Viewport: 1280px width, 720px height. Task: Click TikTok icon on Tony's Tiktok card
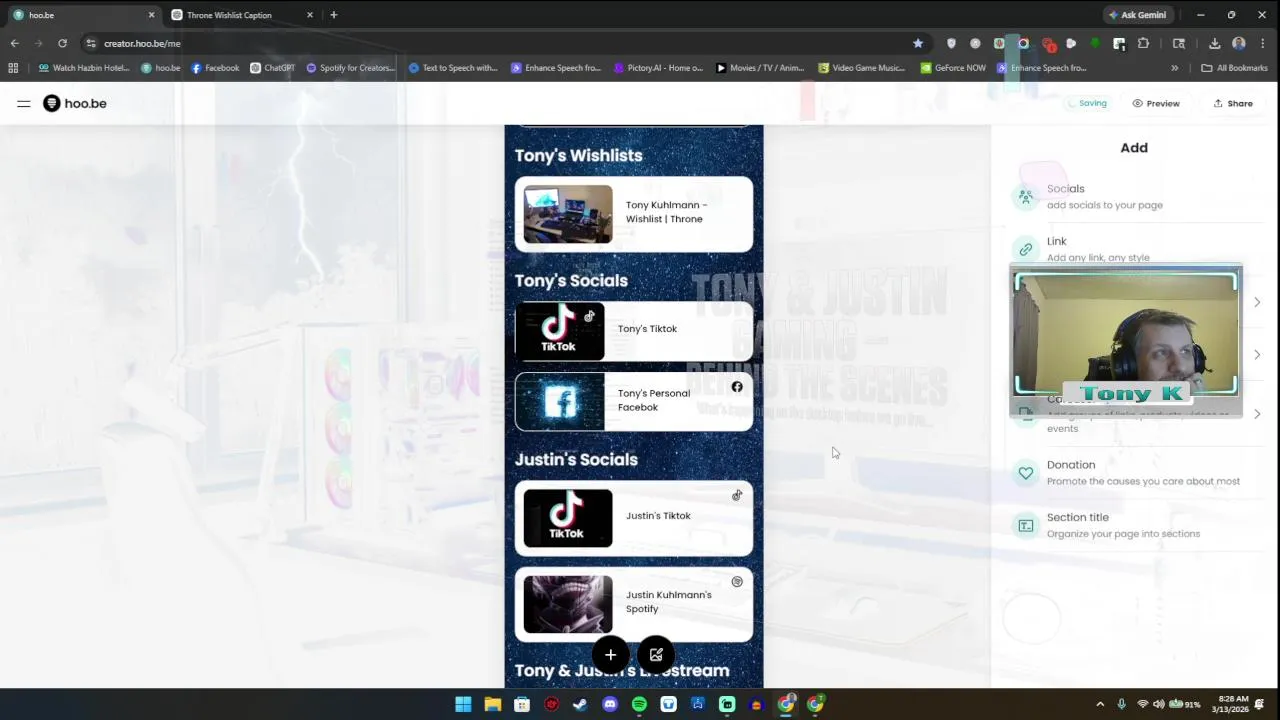click(x=589, y=316)
